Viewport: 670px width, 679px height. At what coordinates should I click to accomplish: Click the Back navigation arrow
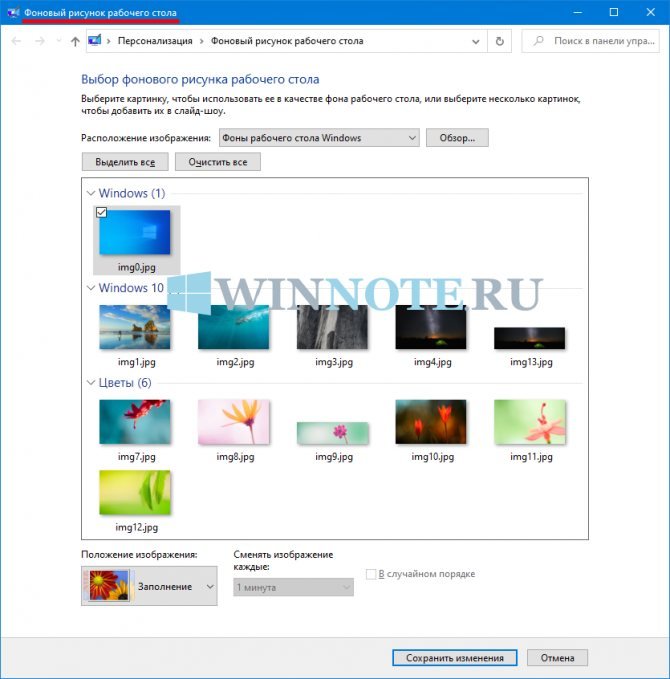coord(16,41)
